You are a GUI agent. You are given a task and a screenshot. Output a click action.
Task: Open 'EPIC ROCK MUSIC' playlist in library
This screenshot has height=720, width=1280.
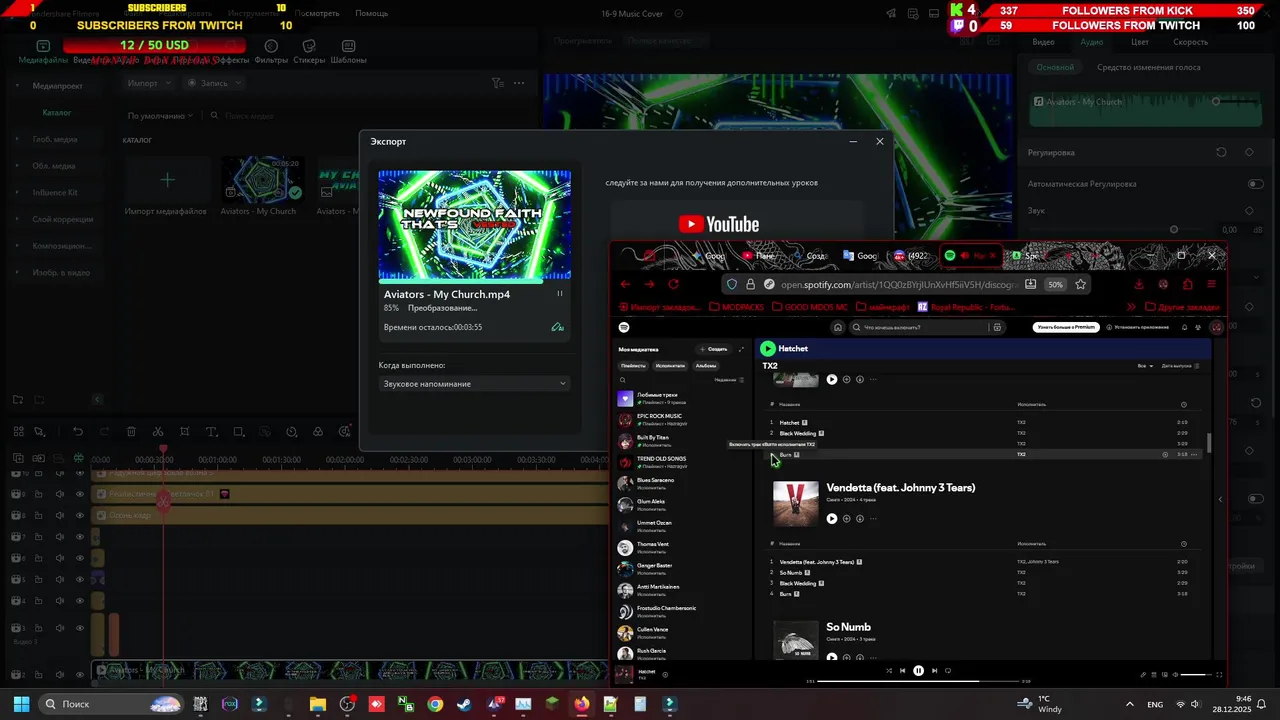point(680,419)
